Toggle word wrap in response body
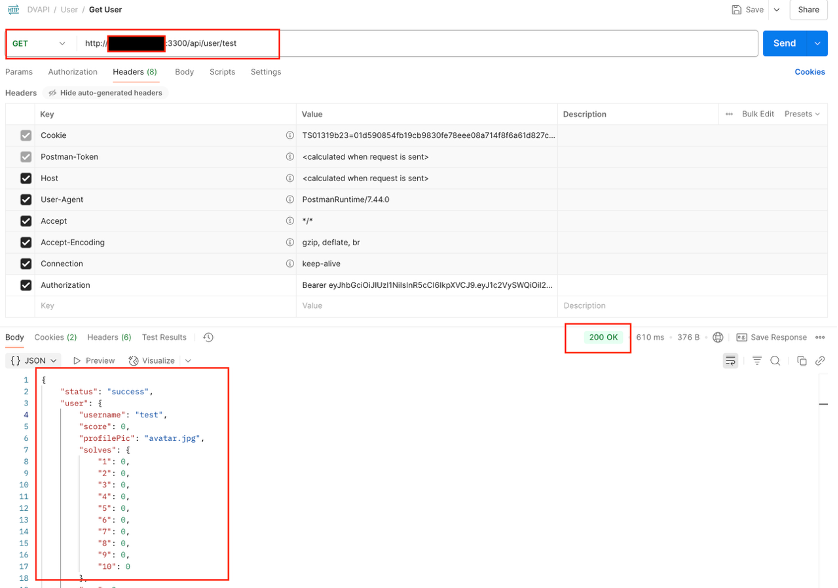The width and height of the screenshot is (838, 588). [731, 360]
